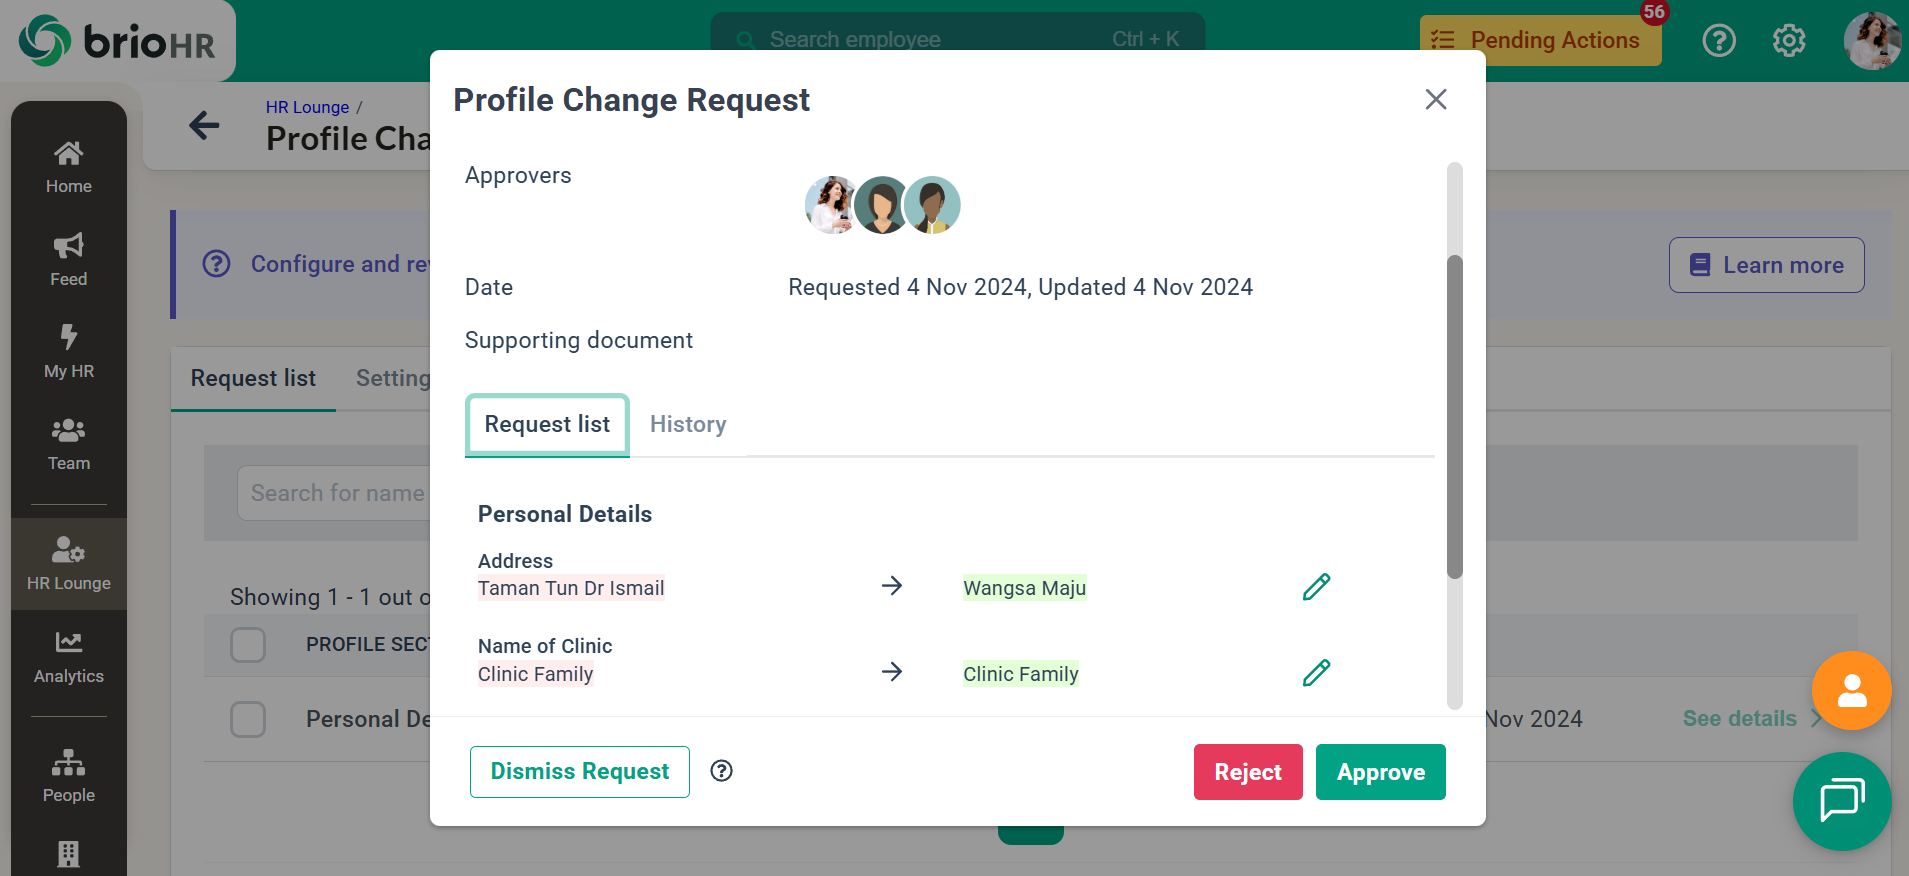Open the user profile avatar menu
Screen dimensions: 1909x876
pyautogui.click(x=1871, y=41)
